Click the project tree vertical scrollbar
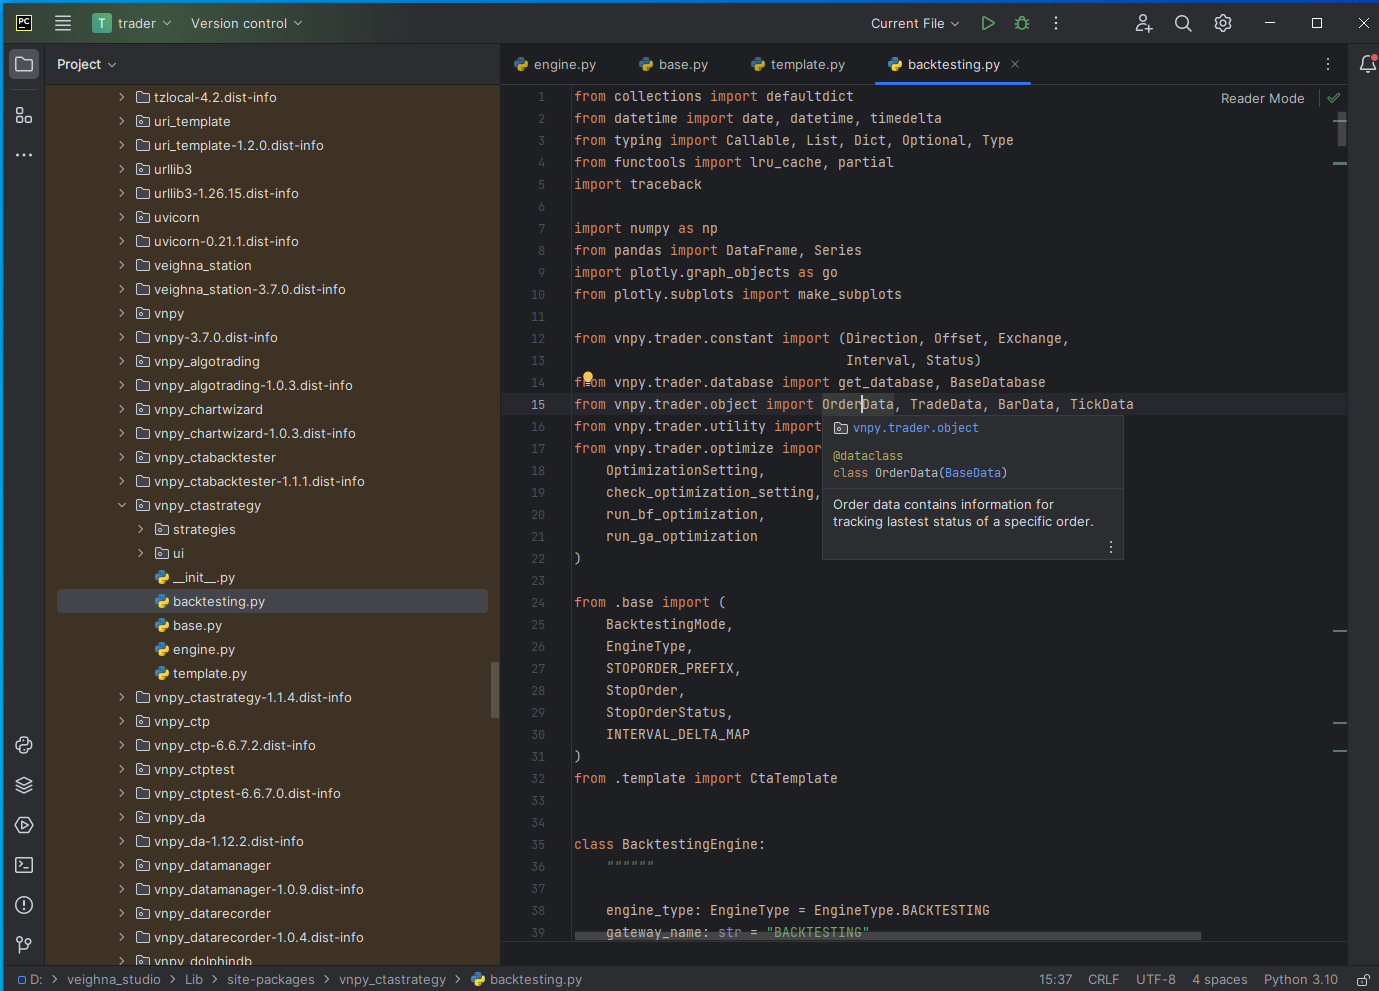Image resolution: width=1379 pixels, height=991 pixels. click(x=494, y=690)
